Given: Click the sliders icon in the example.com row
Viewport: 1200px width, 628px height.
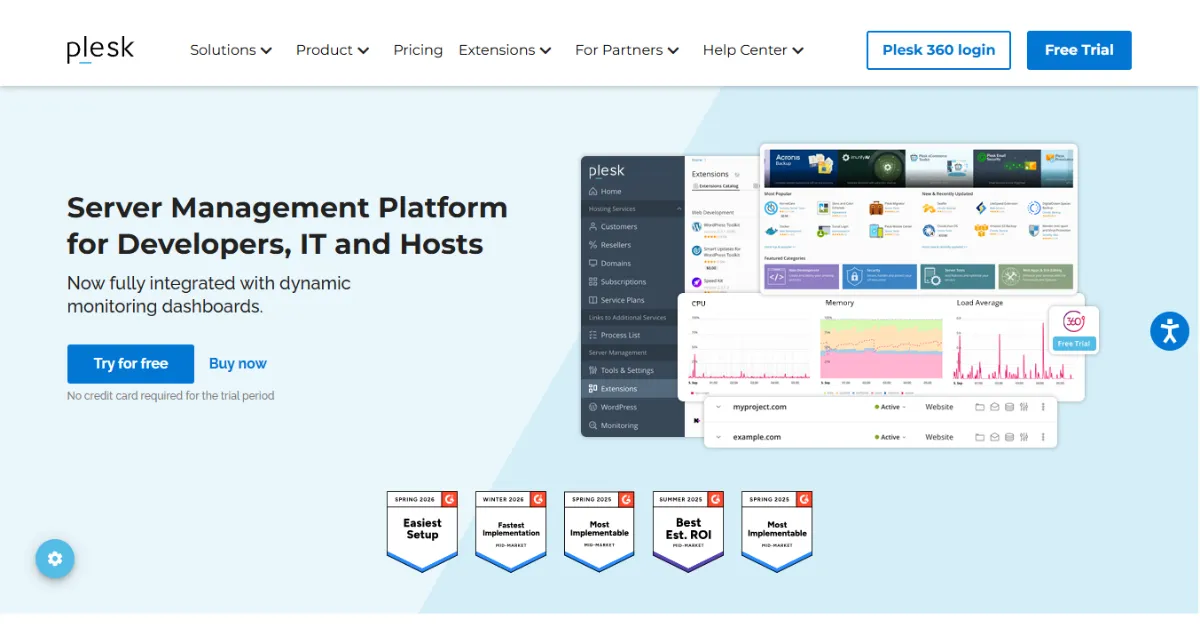Looking at the screenshot, I should click(1024, 437).
